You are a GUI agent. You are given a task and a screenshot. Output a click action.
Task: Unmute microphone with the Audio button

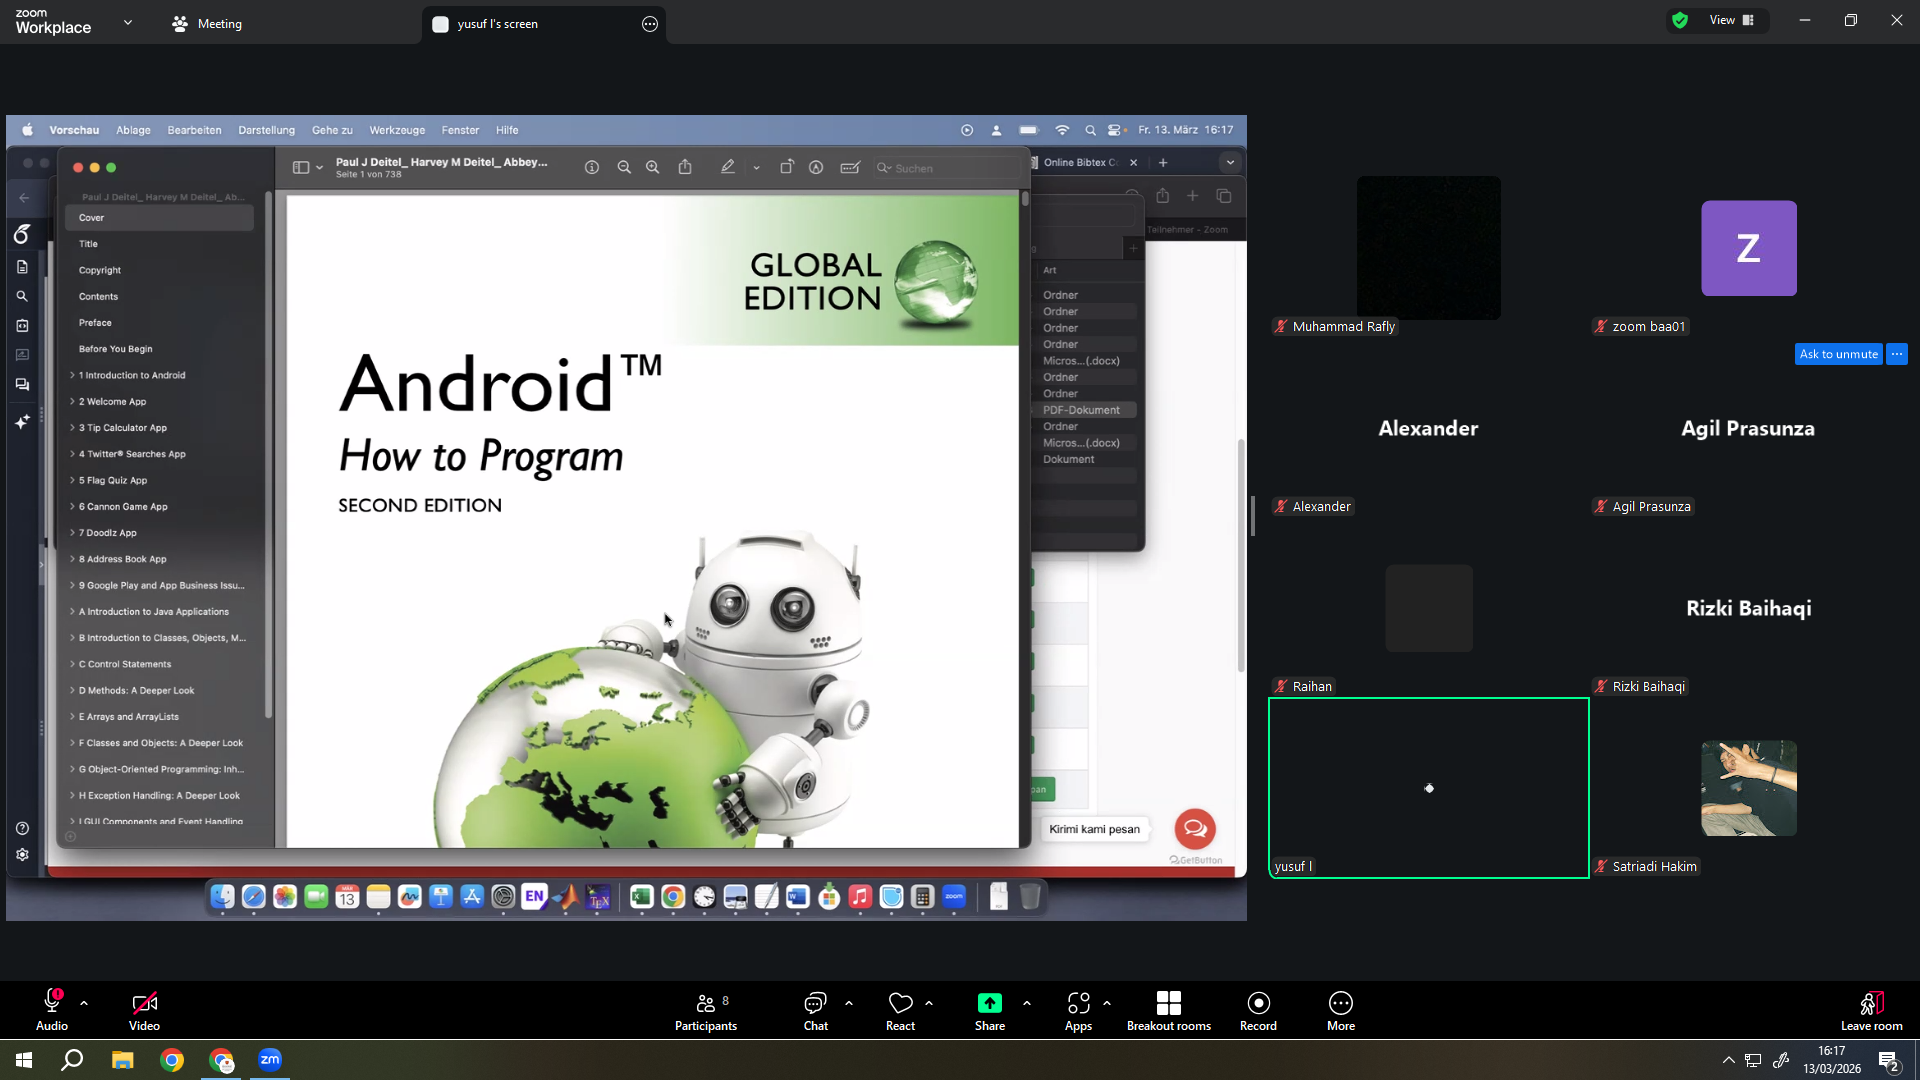(x=52, y=1011)
